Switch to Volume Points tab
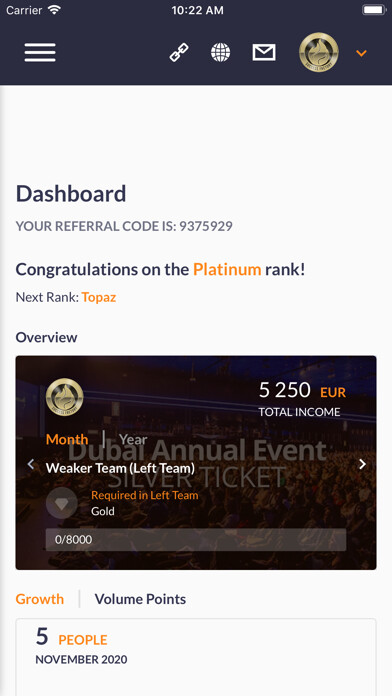The width and height of the screenshot is (392, 696). [x=140, y=599]
